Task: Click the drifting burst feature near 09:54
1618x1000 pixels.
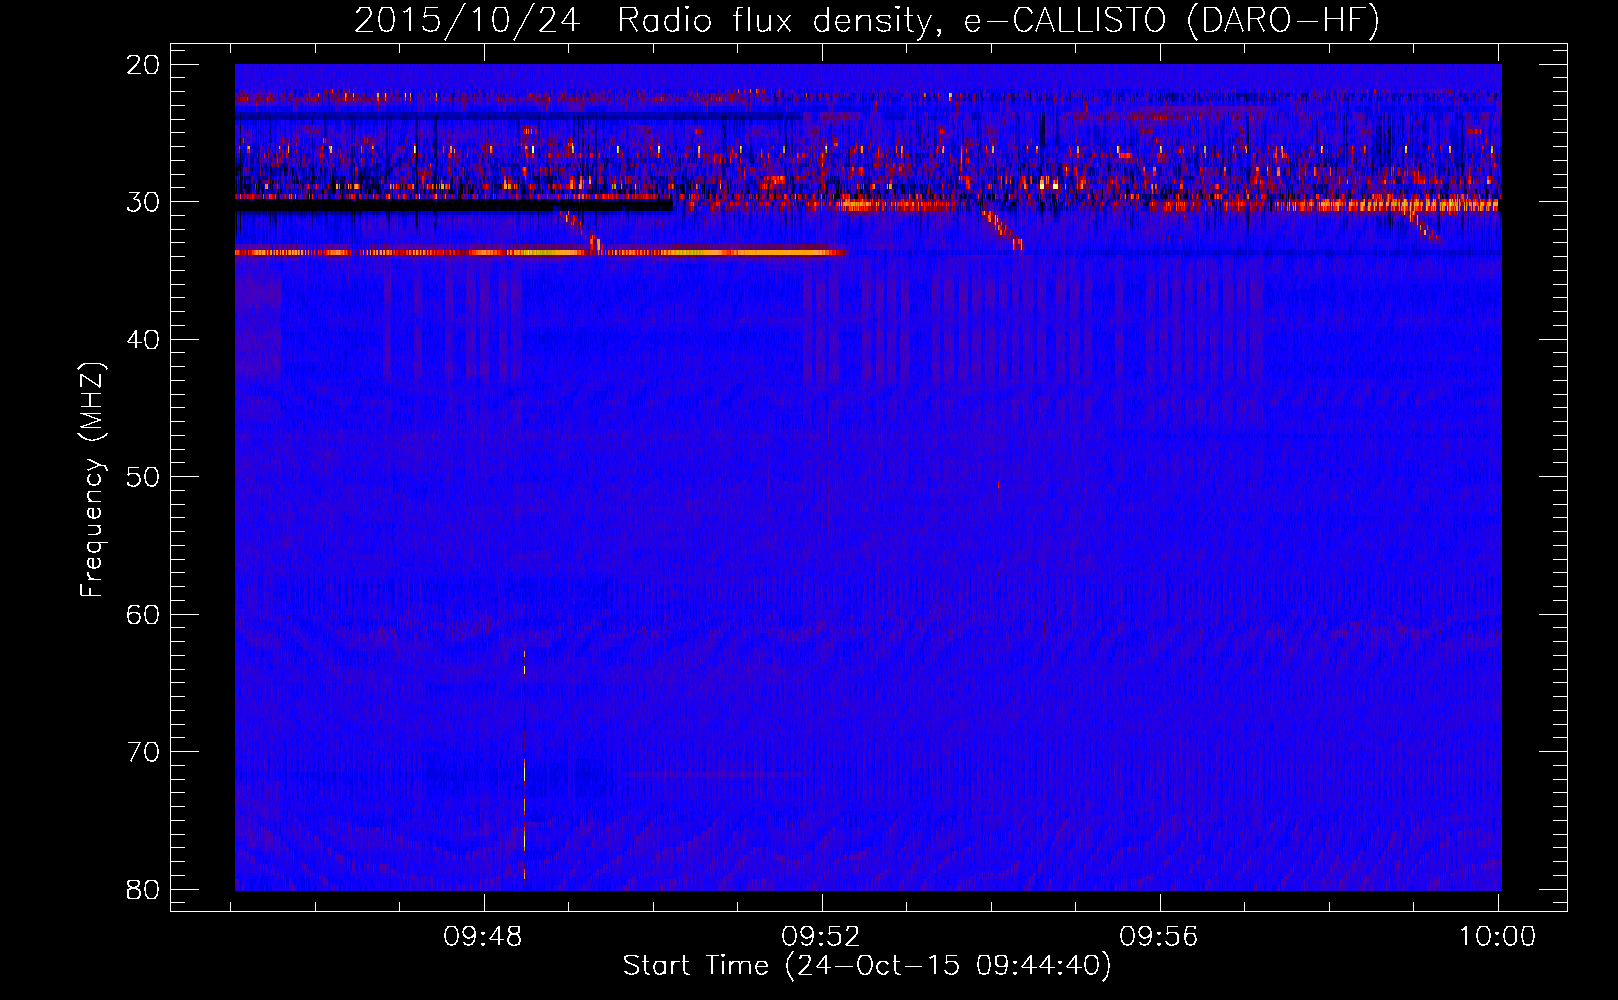Action: pos(1002,229)
